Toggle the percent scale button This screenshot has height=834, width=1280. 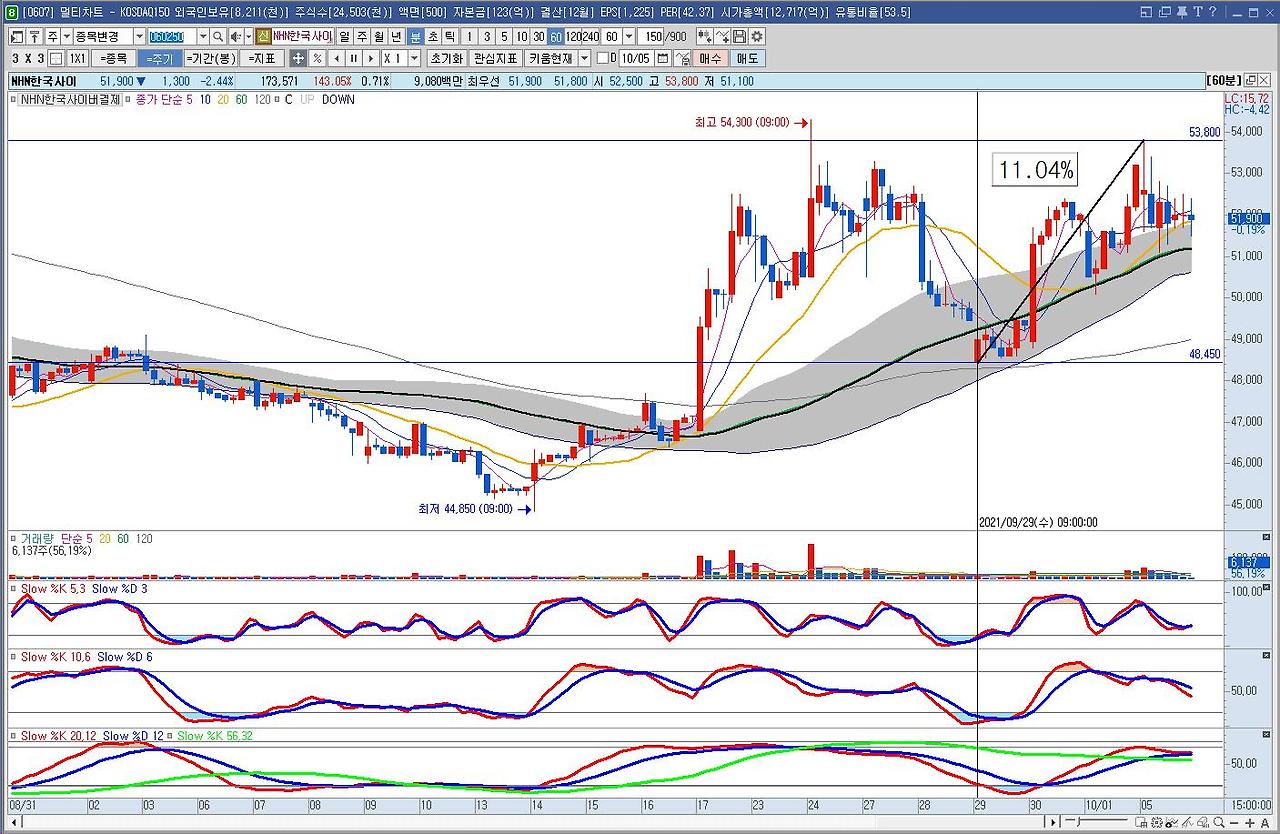click(x=317, y=58)
